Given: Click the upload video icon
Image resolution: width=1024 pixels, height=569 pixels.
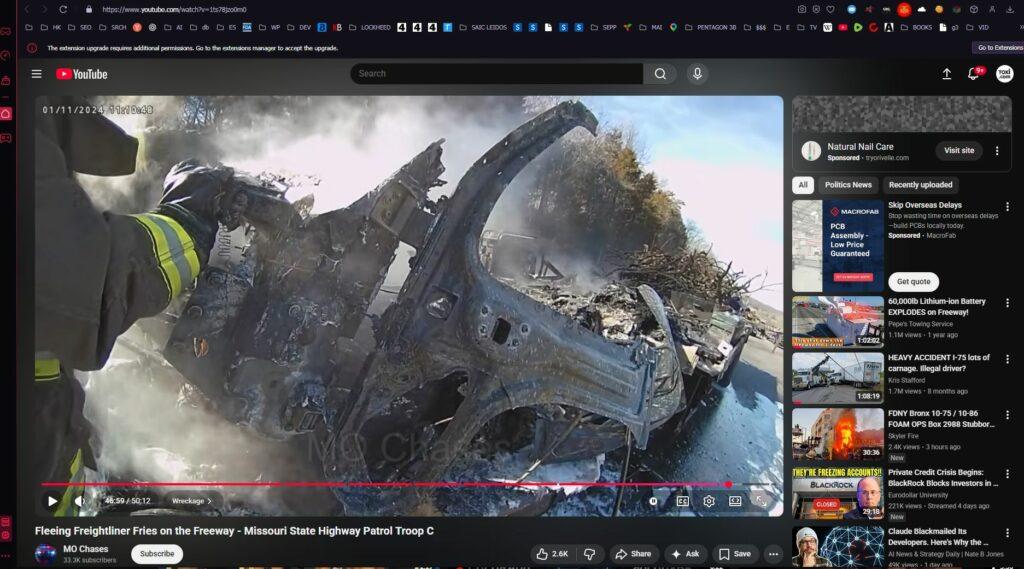Looking at the screenshot, I should click(x=947, y=74).
